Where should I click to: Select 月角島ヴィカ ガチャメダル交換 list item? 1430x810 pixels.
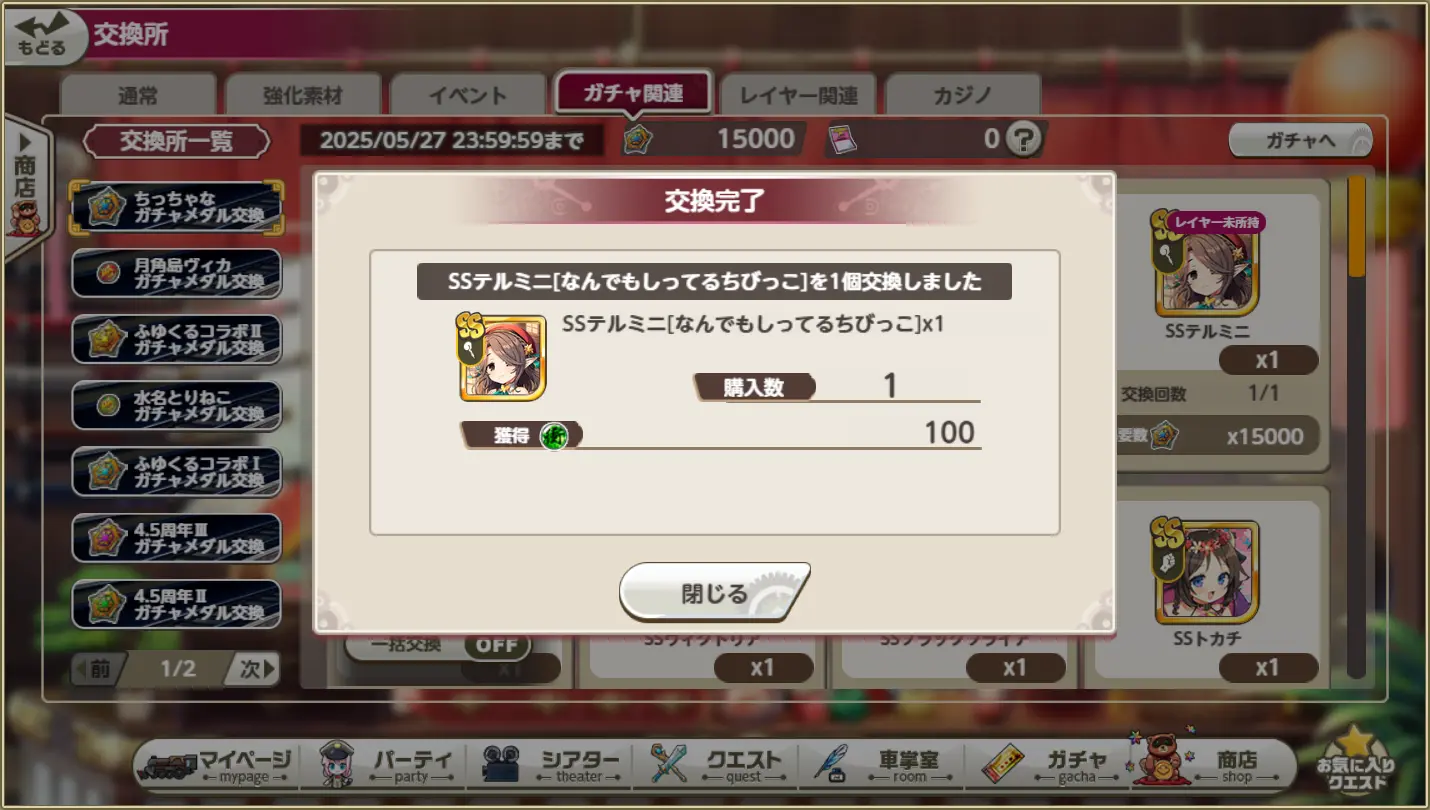click(176, 274)
